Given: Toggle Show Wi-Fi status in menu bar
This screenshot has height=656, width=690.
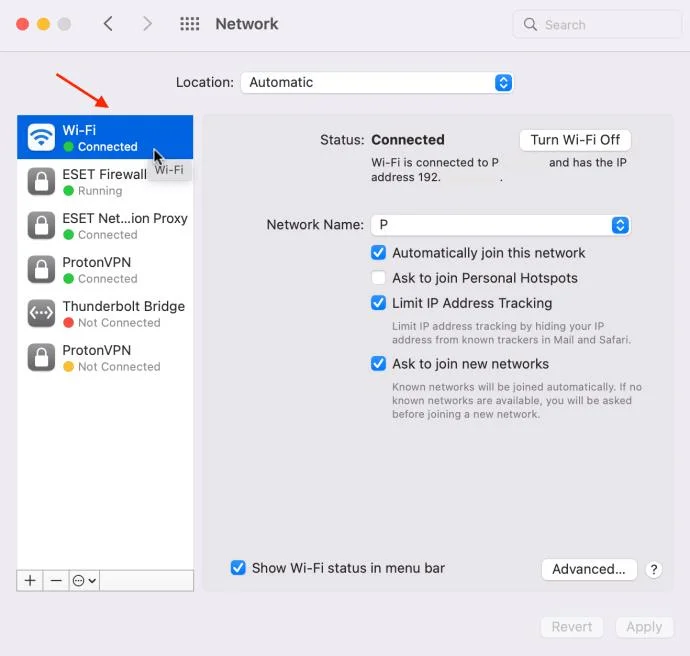Looking at the screenshot, I should click(x=238, y=568).
